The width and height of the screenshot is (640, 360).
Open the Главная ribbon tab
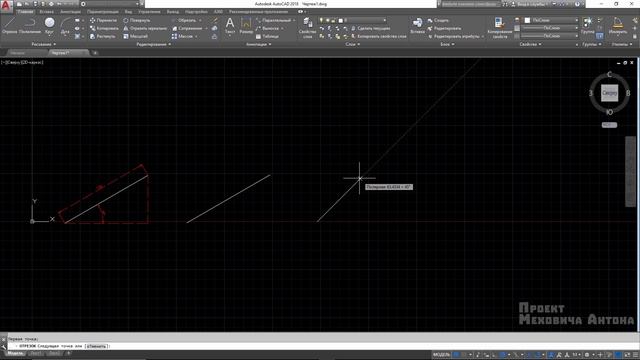click(x=25, y=12)
